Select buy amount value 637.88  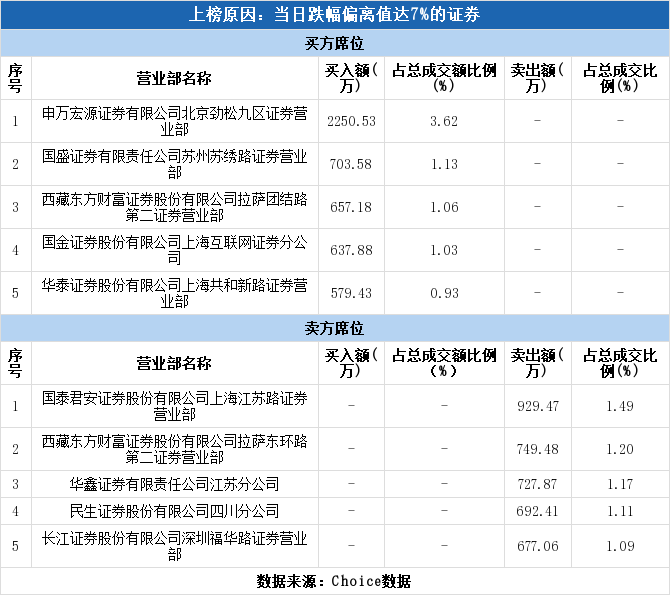[351, 250]
